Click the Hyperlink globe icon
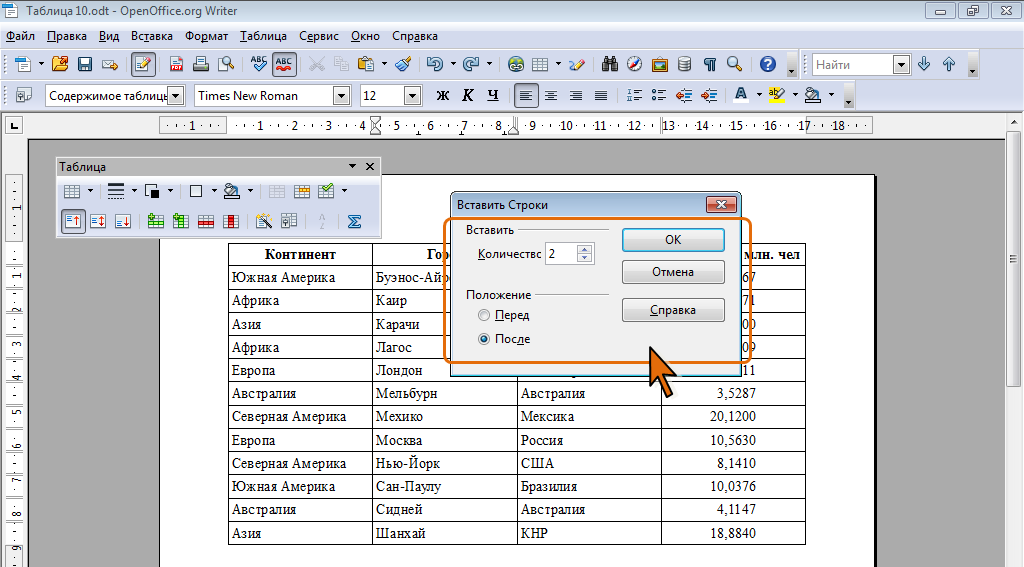Screen dimensions: 1024x567 (x=515, y=64)
